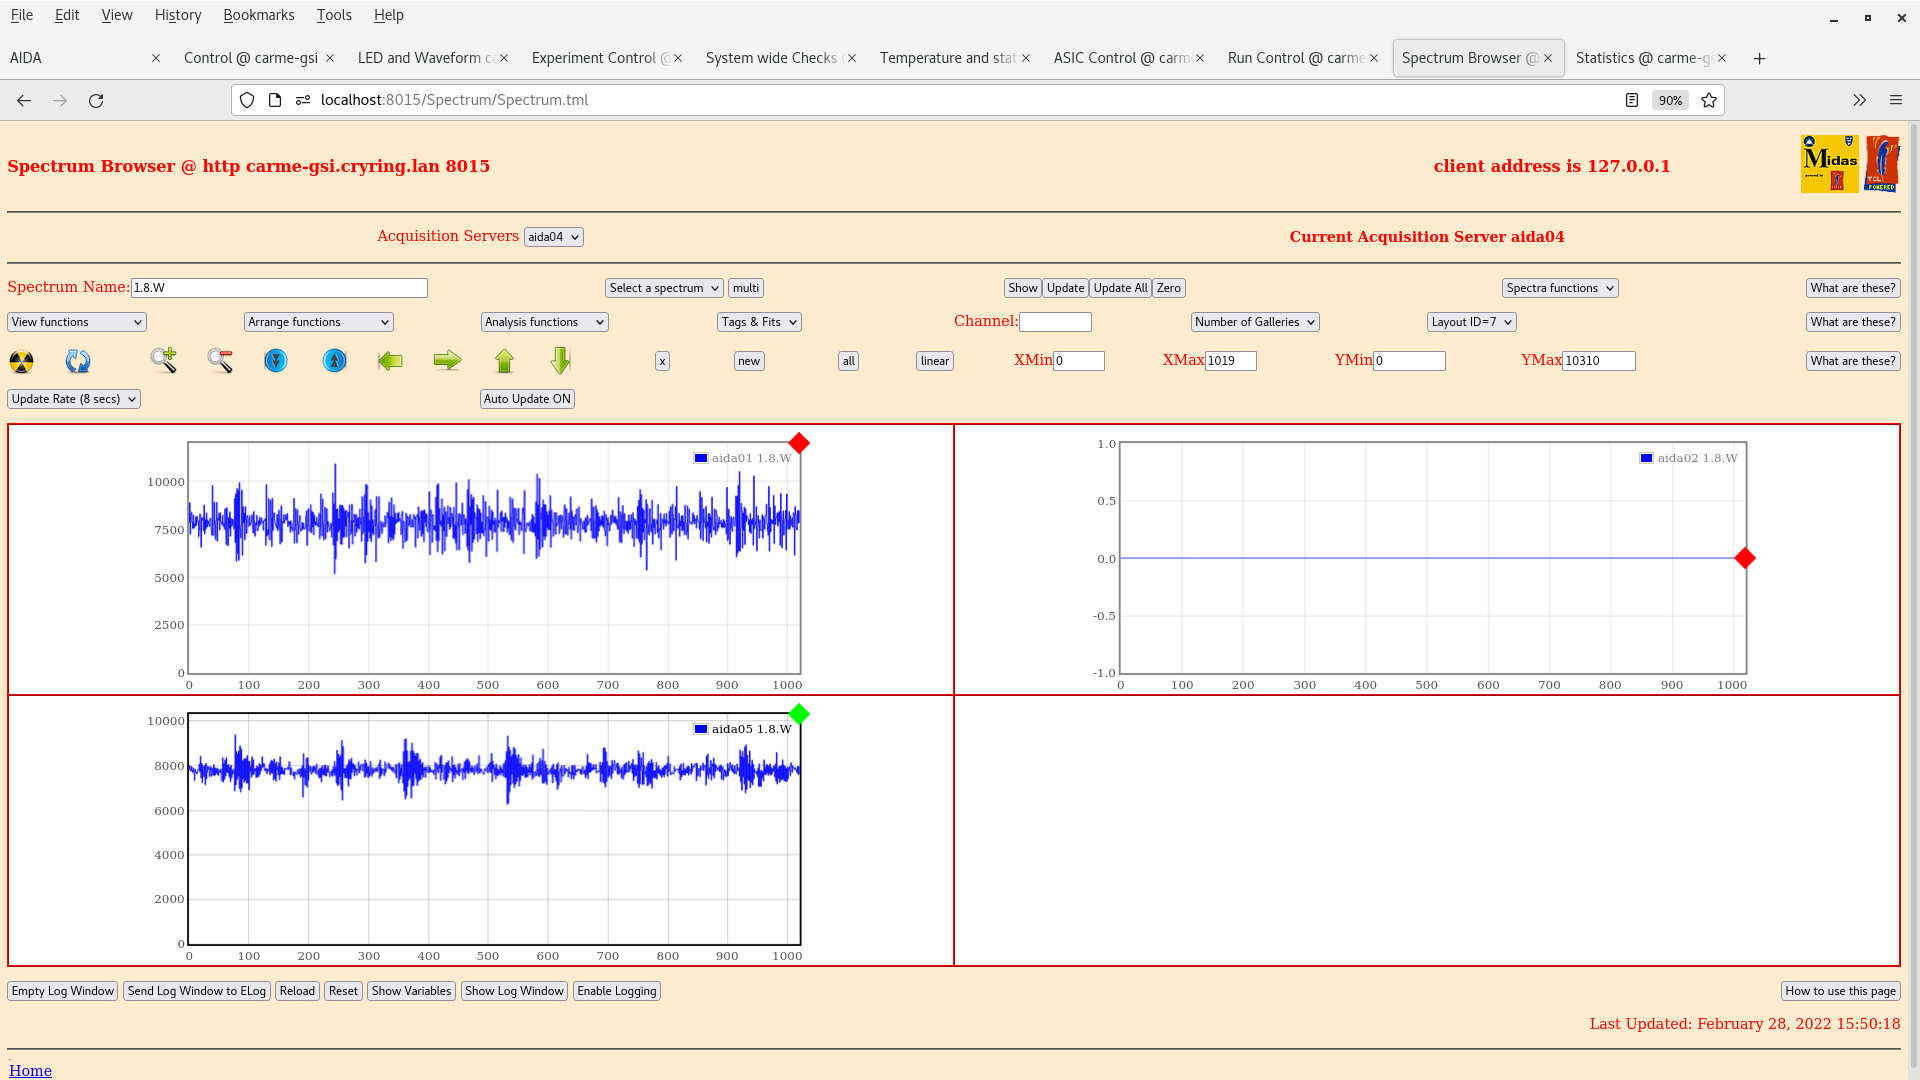Open Layout ID=7 dropdown
Viewport: 1920px width, 1080px height.
1471,322
